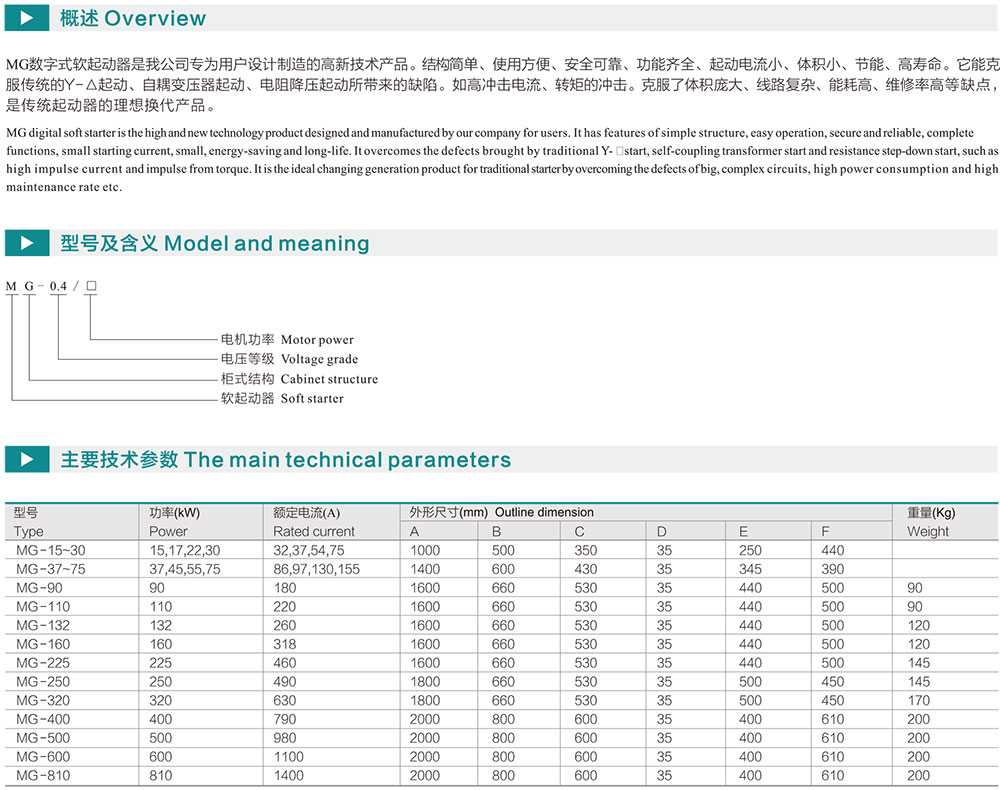Select the Rated current column header
The height and width of the screenshot is (790, 1000).
(314, 531)
